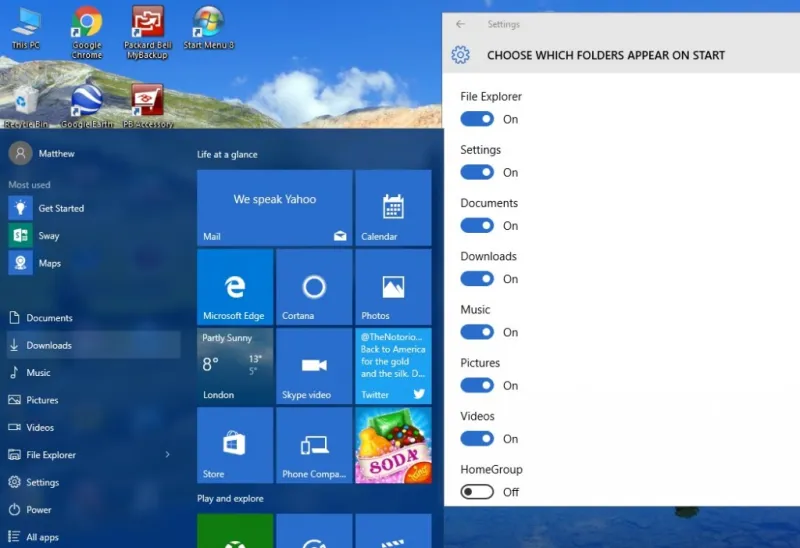Launch Google Earth desktop shortcut
This screenshot has height=548, width=800.
[87, 106]
